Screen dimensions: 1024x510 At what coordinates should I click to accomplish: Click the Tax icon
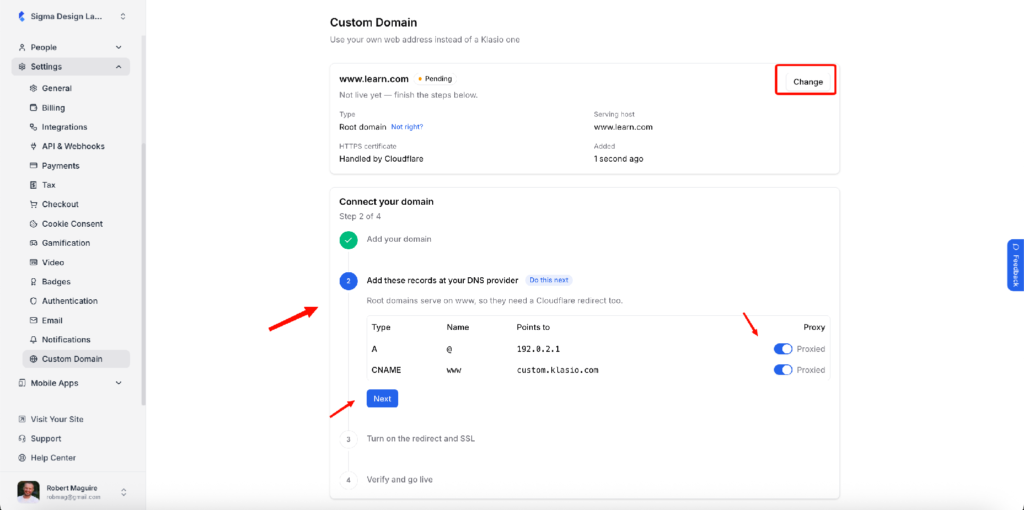coord(33,185)
